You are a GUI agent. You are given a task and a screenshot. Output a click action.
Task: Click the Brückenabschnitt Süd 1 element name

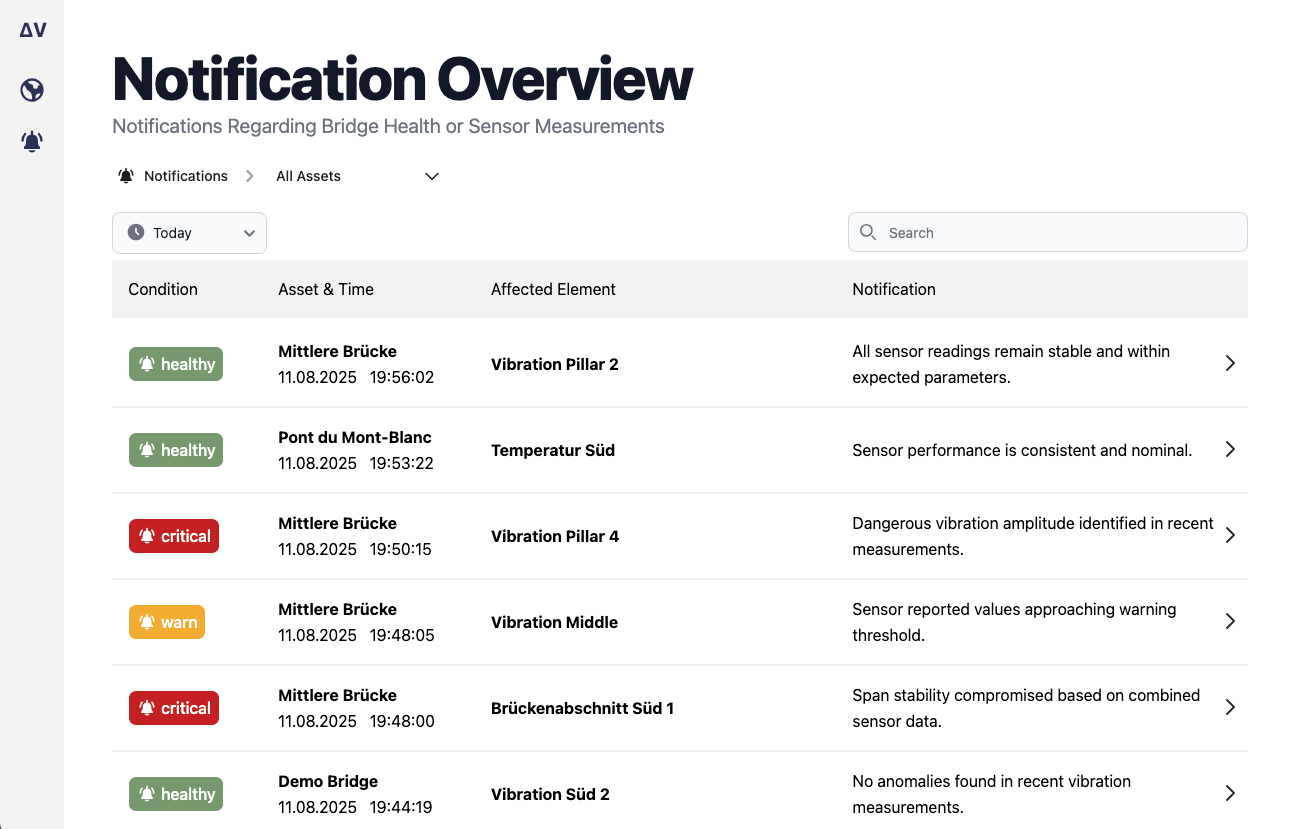click(582, 708)
